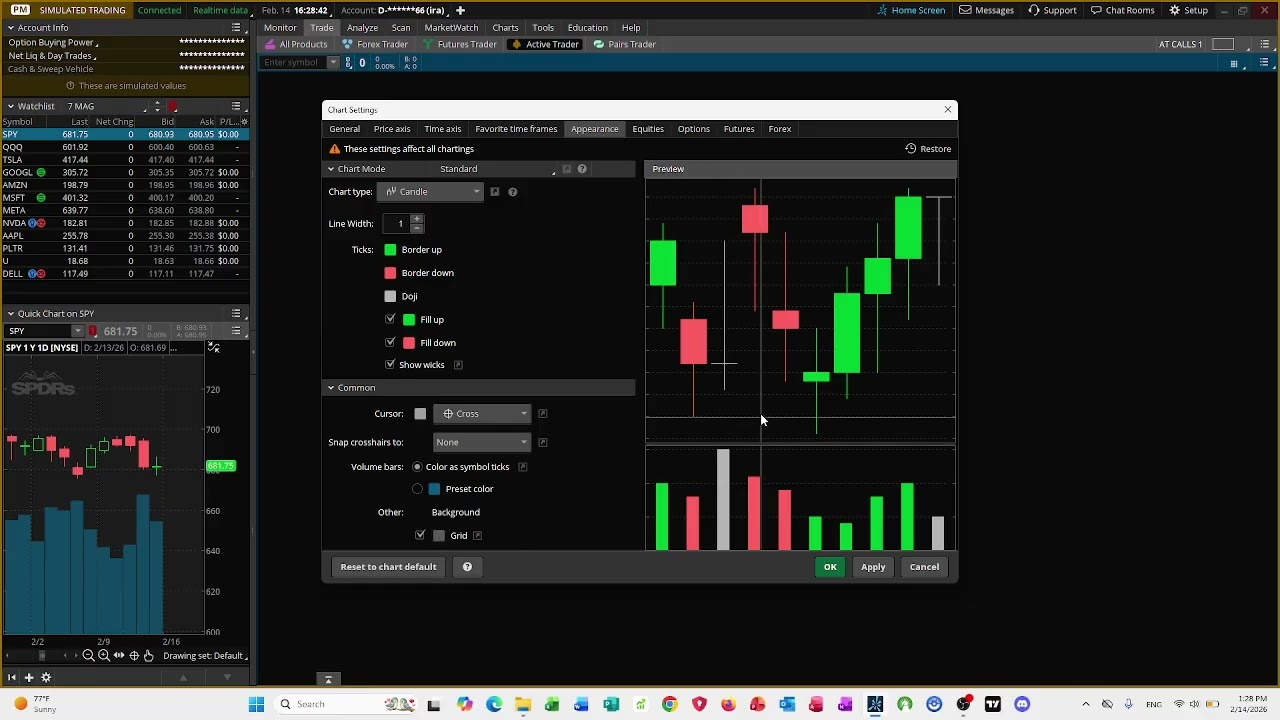This screenshot has height=720, width=1280.
Task: Click Windows Start button
Action: click(x=256, y=704)
